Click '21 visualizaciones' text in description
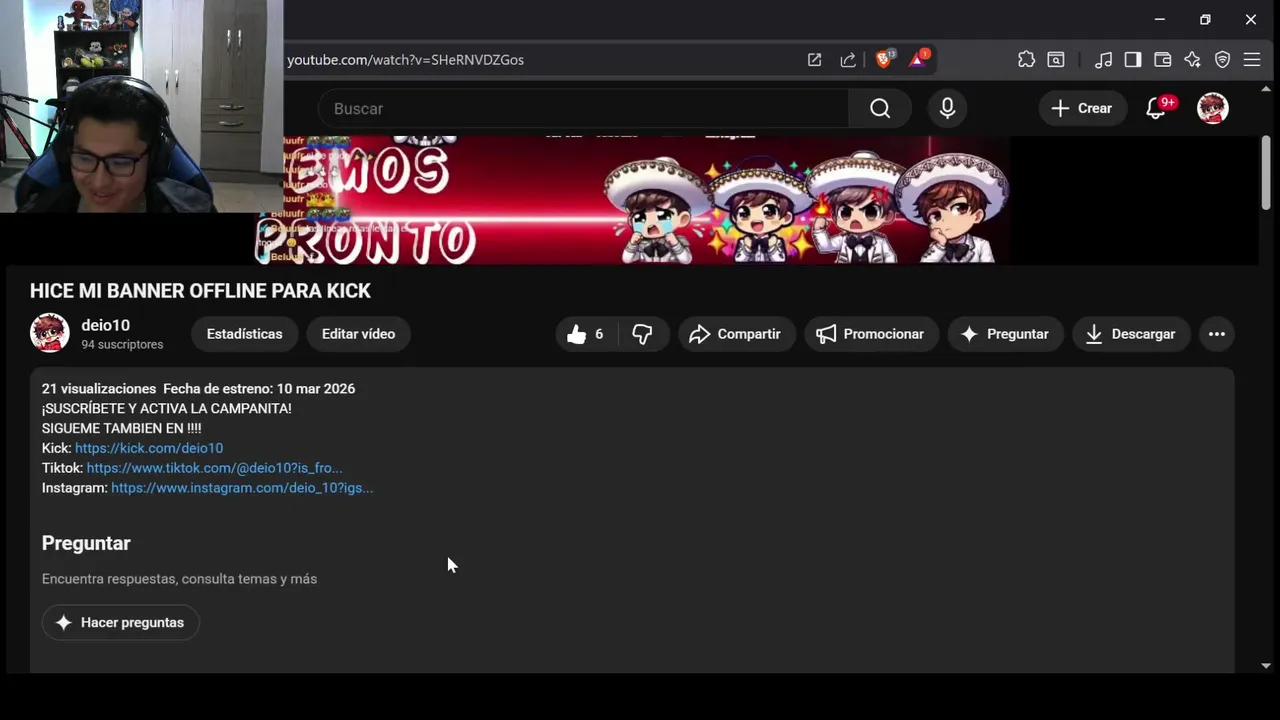 point(99,388)
